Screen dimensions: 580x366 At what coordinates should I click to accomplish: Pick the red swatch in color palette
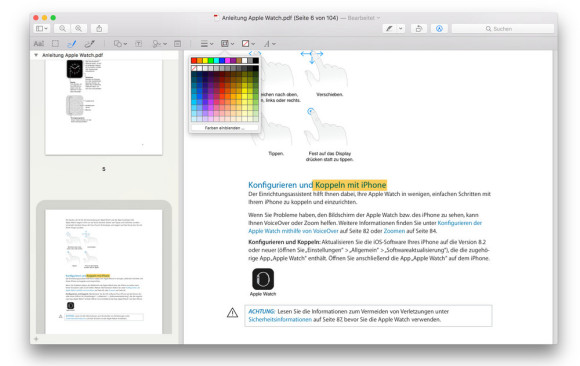tap(194, 60)
